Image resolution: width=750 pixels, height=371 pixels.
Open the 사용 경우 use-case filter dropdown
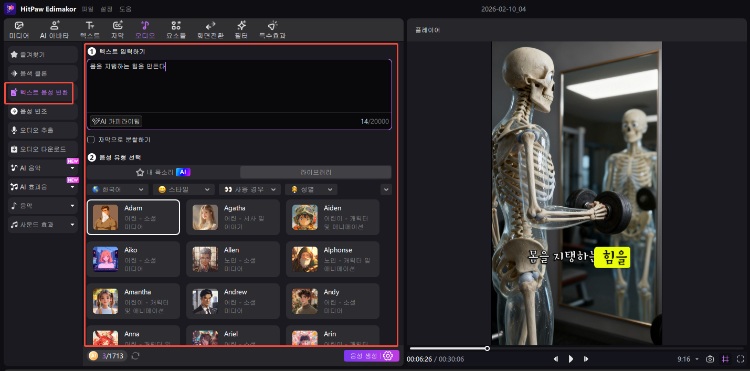click(250, 189)
